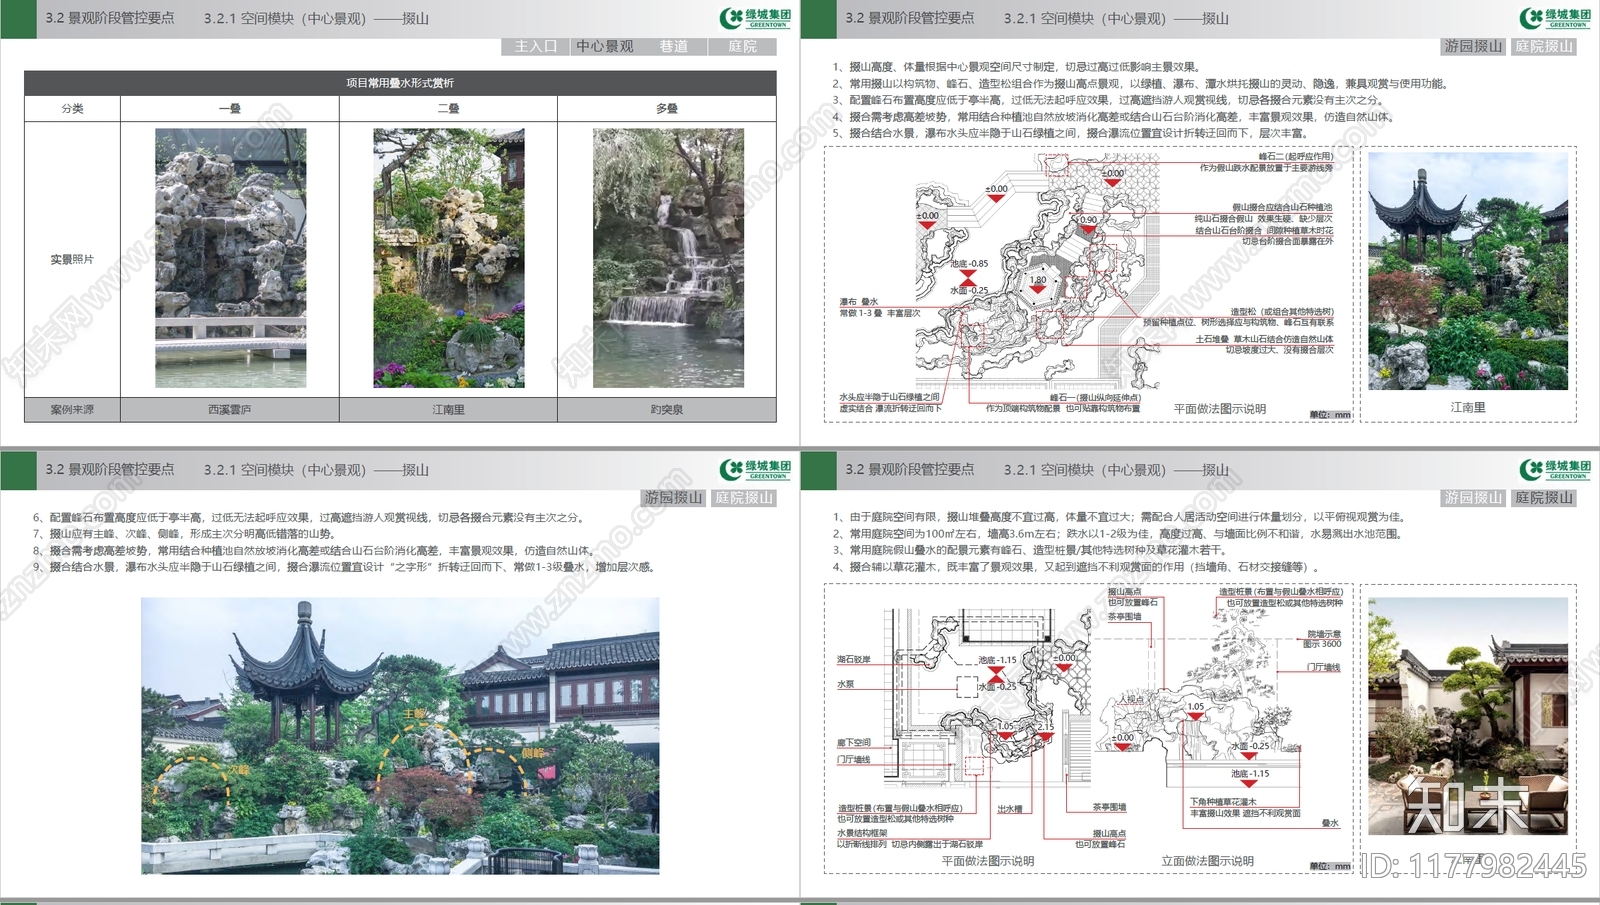Select the 巷道 tab label
The image size is (1600, 905).
tap(674, 46)
